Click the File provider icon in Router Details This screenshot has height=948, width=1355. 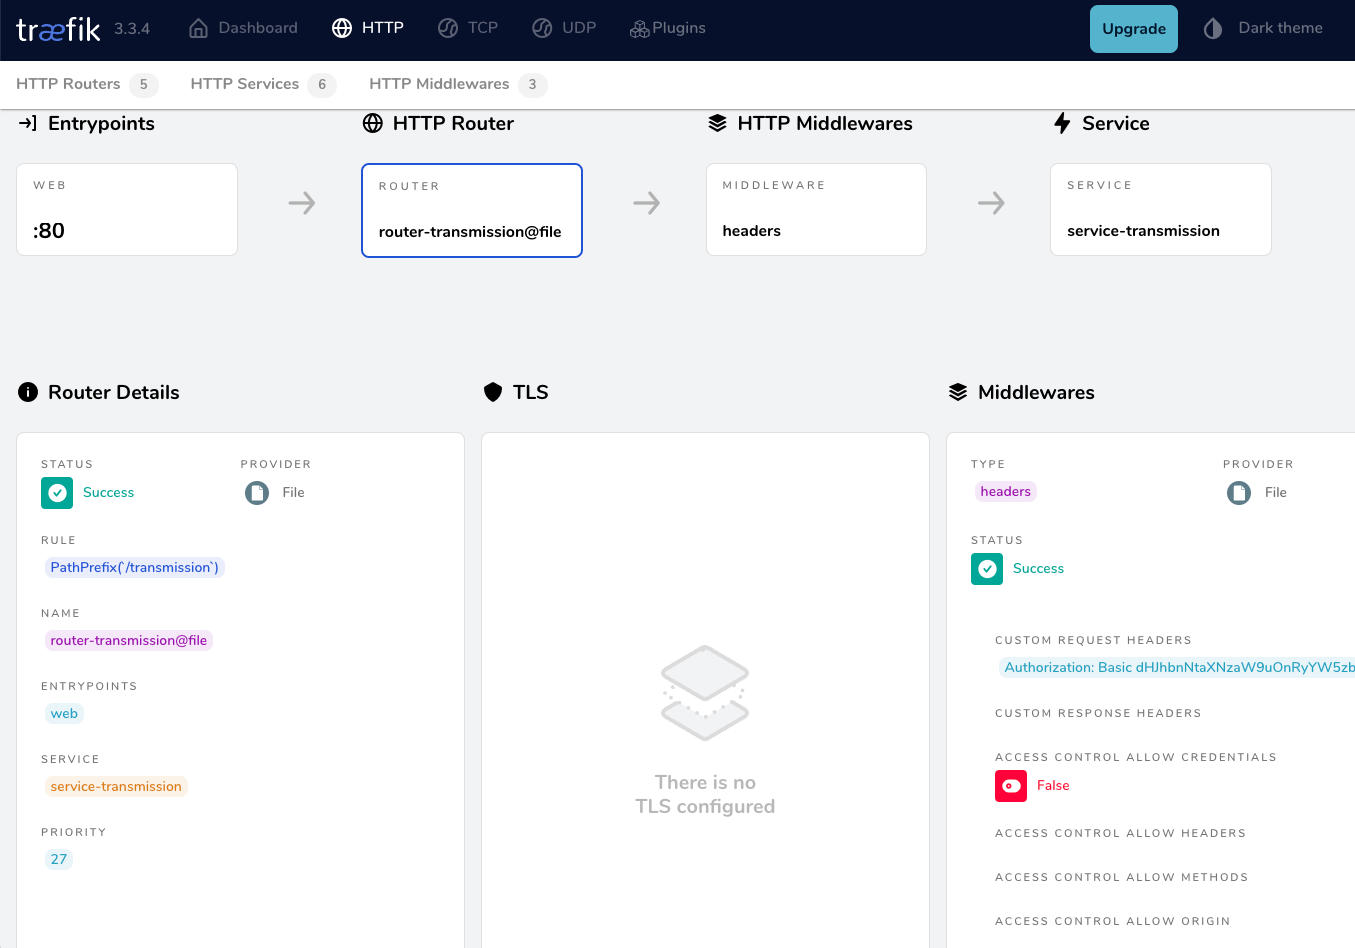pos(257,493)
